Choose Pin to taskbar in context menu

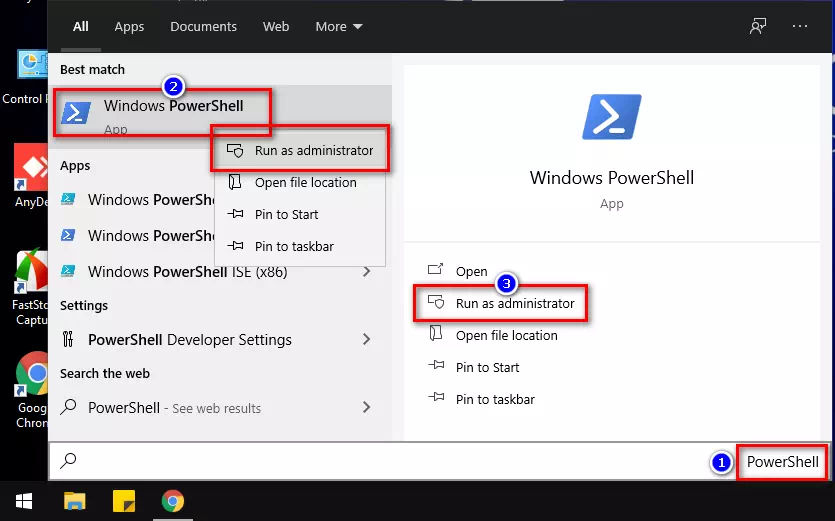pos(300,246)
